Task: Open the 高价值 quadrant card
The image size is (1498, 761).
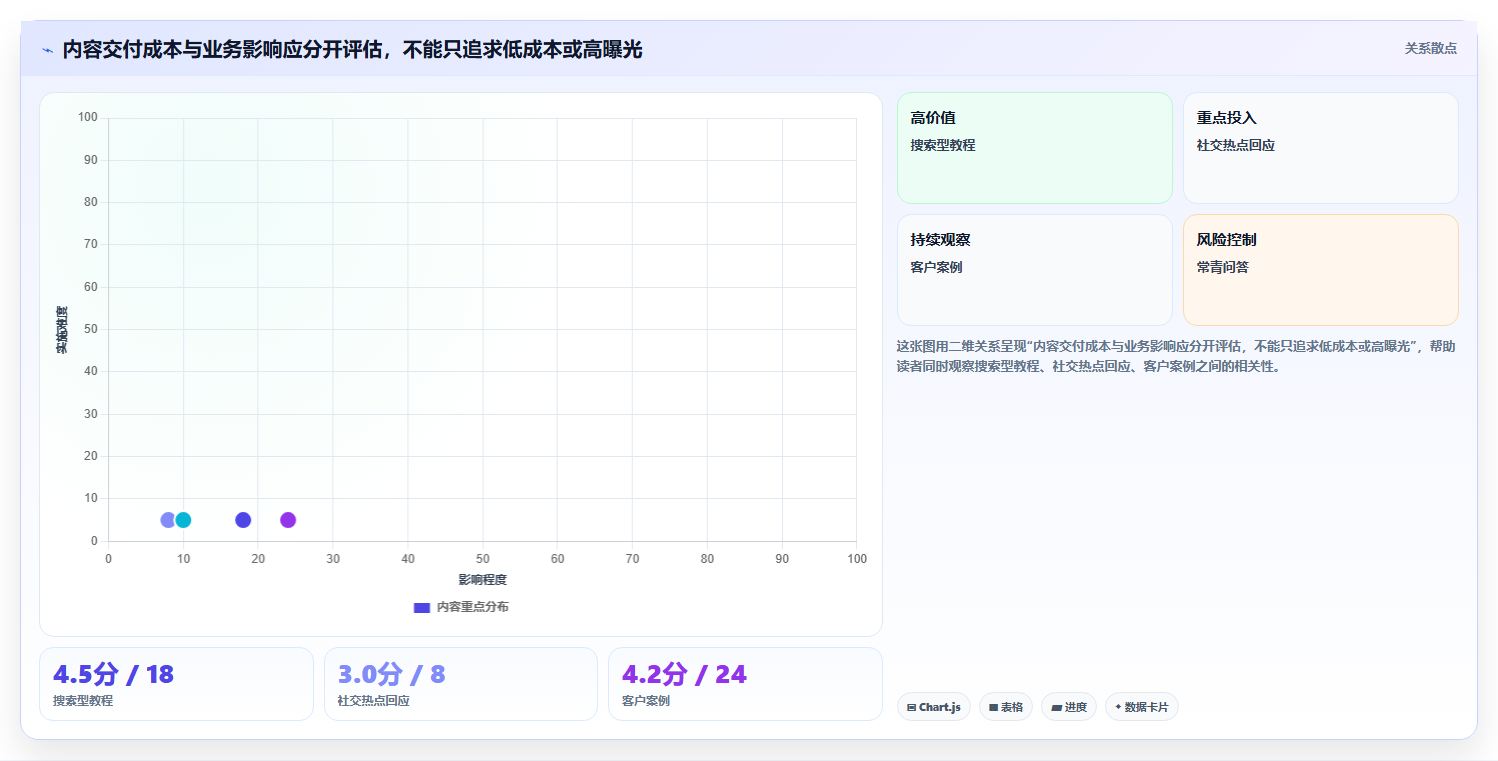Action: point(1035,148)
